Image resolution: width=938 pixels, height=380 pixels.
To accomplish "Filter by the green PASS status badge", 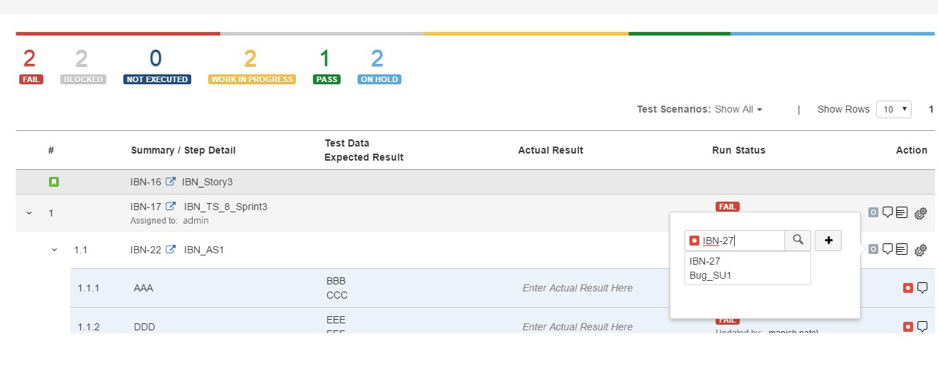I will coord(327,80).
